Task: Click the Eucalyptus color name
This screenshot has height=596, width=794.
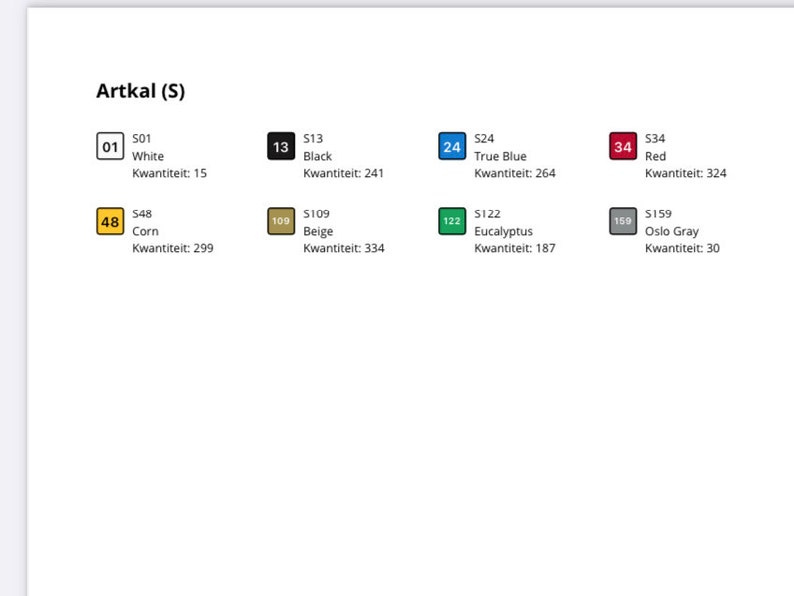Action: pyautogui.click(x=503, y=231)
